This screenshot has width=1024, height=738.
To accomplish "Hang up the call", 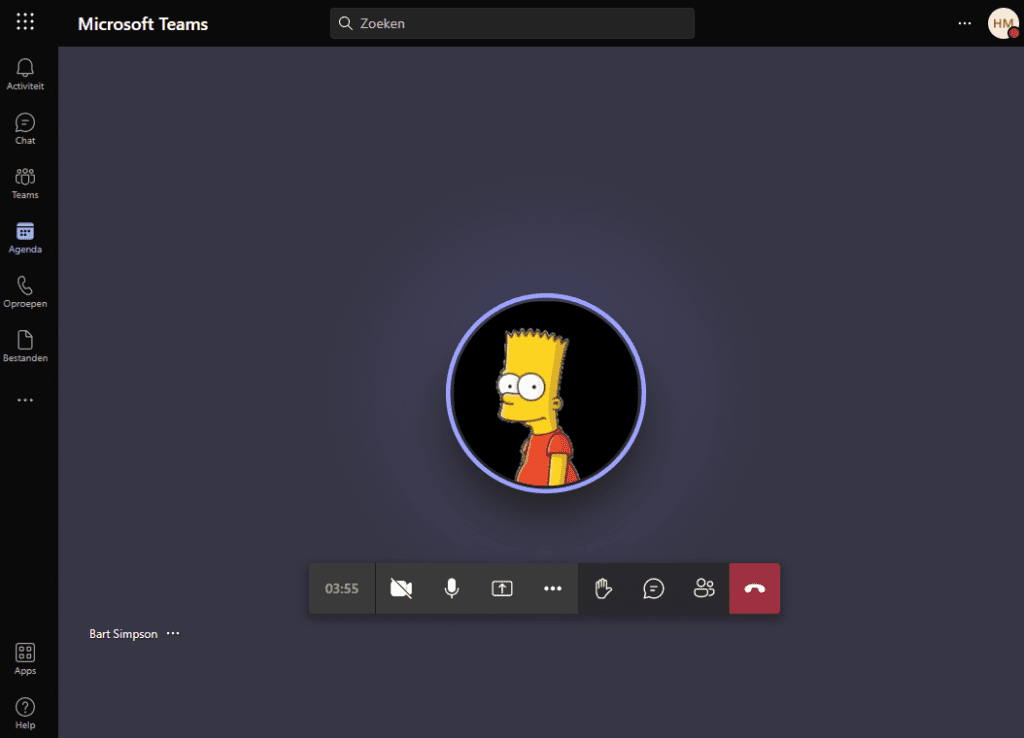I will (754, 588).
